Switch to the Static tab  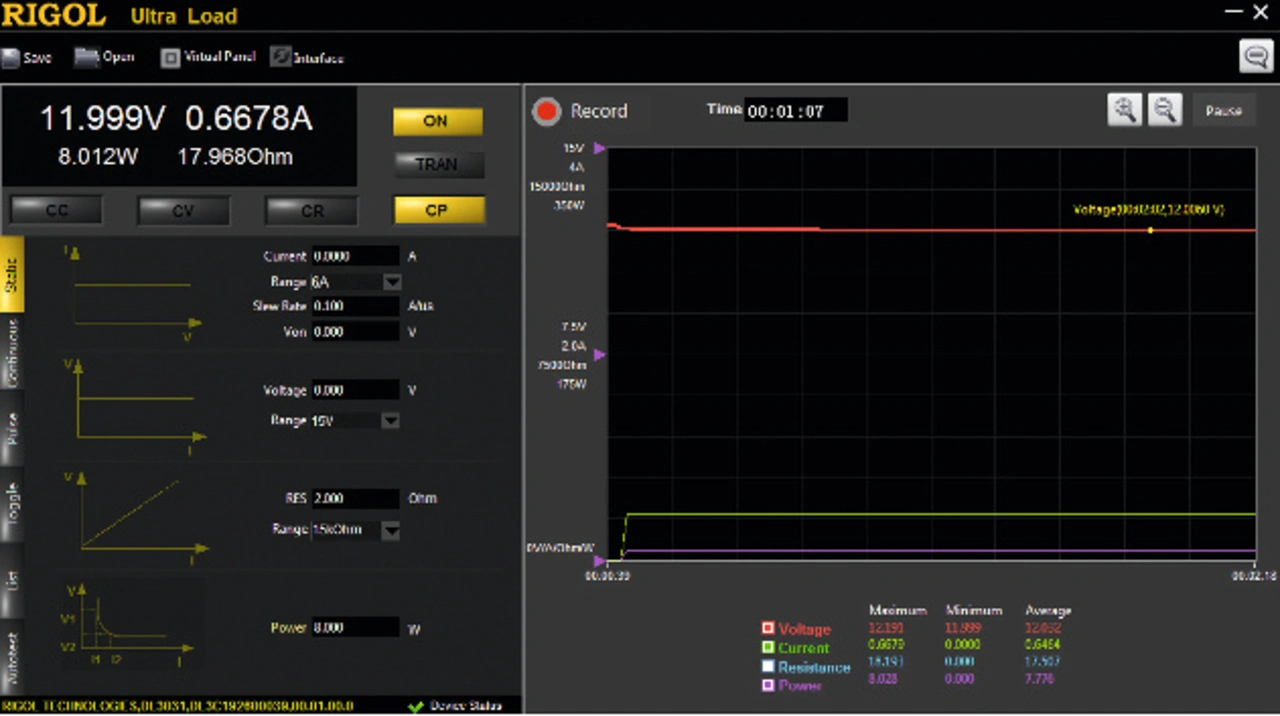pos(11,274)
